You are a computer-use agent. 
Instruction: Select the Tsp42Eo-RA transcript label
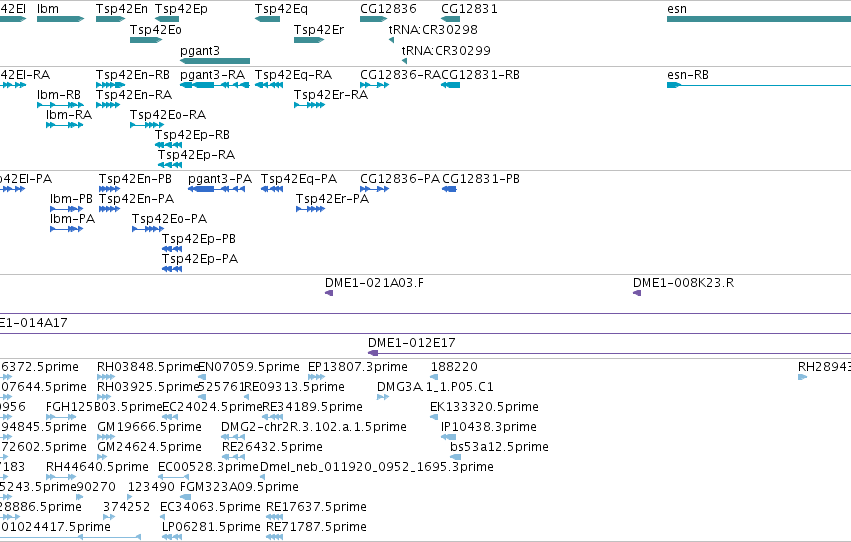coord(168,114)
